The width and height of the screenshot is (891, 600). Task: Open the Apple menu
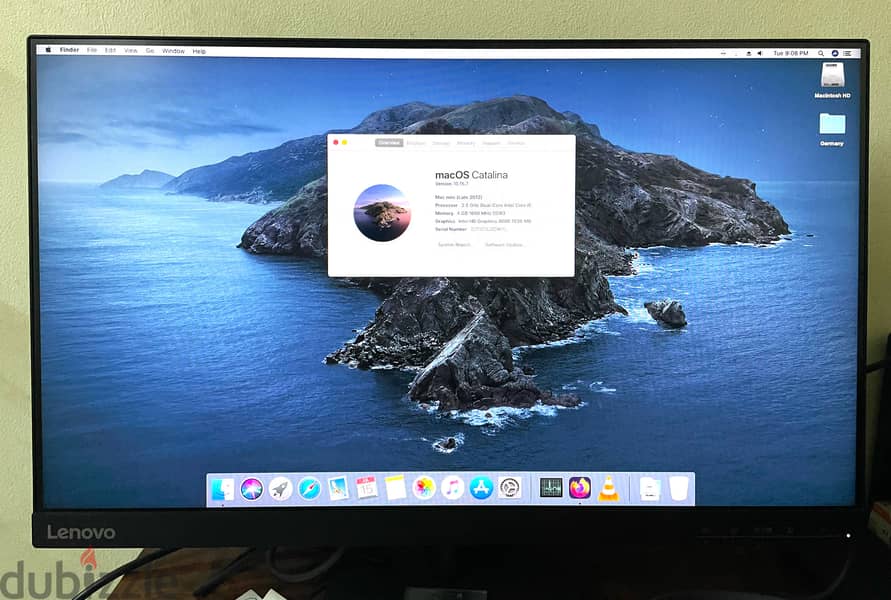tap(48, 50)
